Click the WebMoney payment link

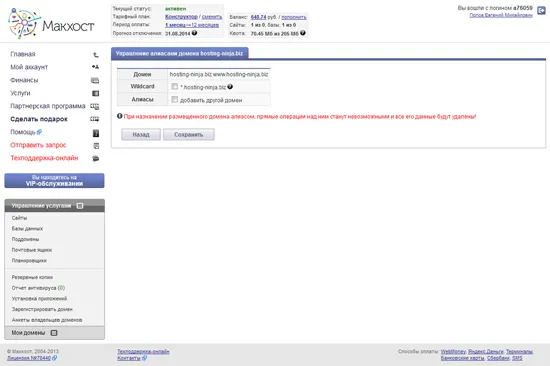point(453,351)
